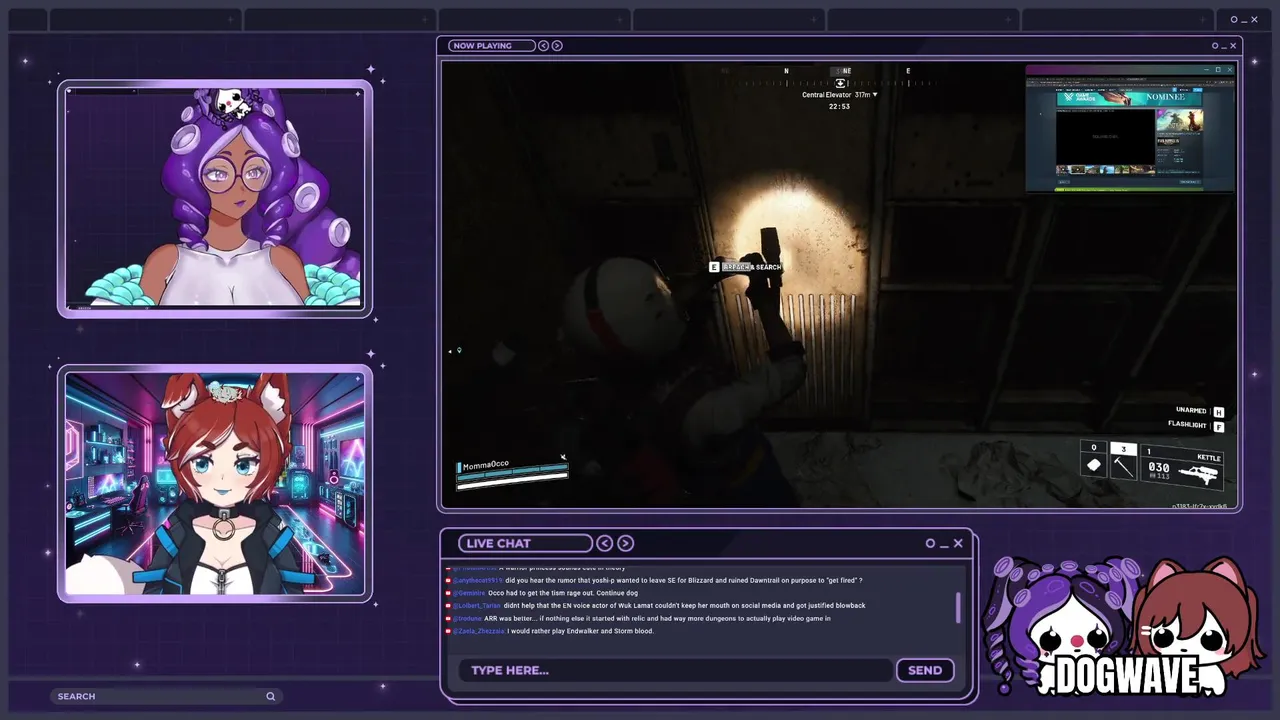Click the message 'I would rather play Endwalker'
The height and width of the screenshot is (720, 1280).
pos(580,631)
